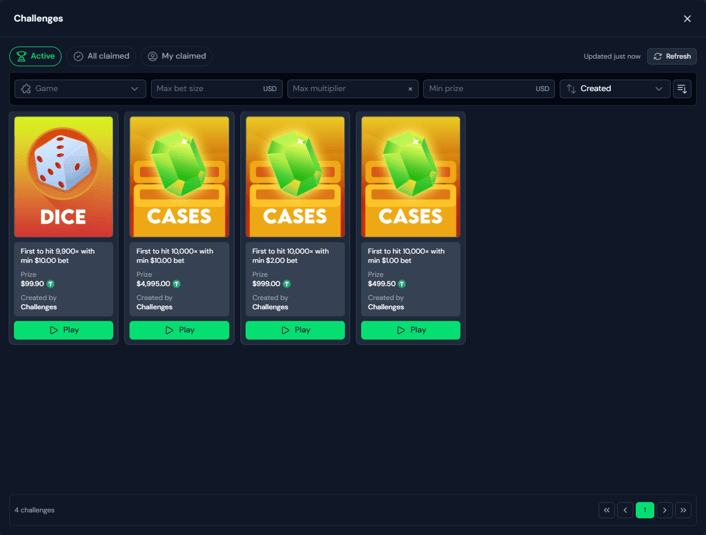This screenshot has height=535, width=706.
Task: Play the $999.00 Cases challenge
Action: (295, 330)
